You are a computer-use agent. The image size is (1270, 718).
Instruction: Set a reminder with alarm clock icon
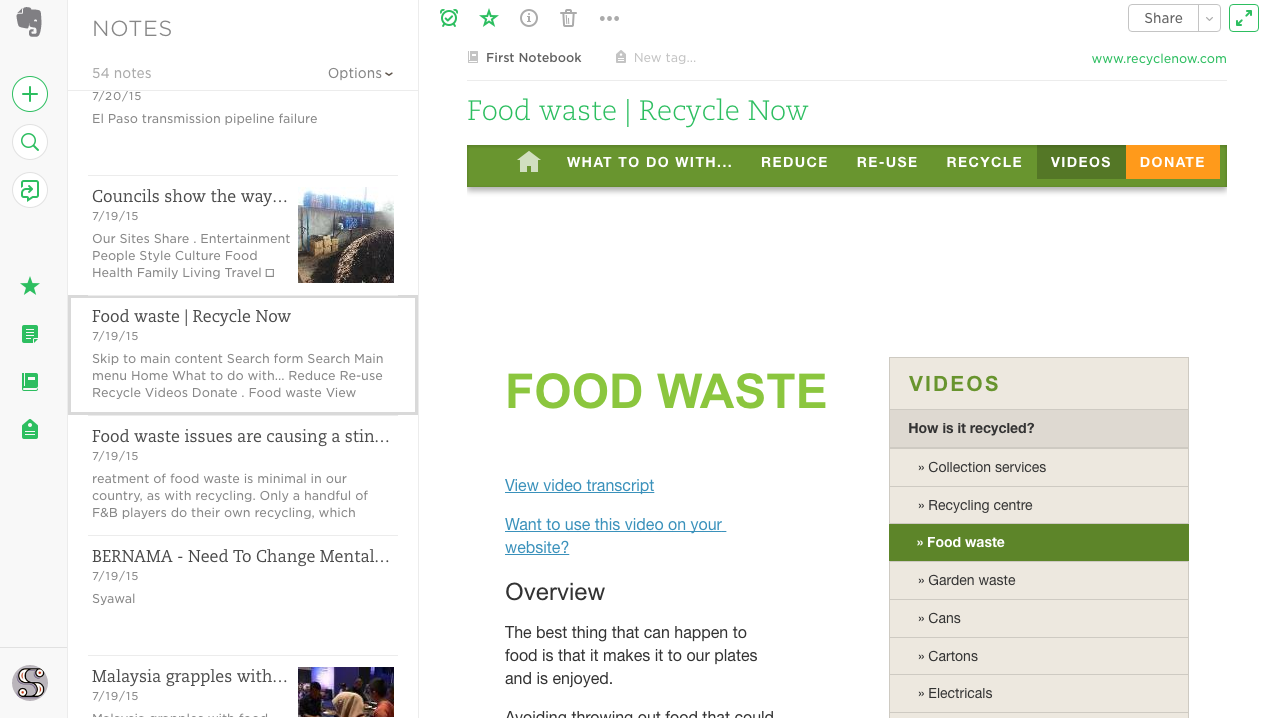(x=449, y=18)
